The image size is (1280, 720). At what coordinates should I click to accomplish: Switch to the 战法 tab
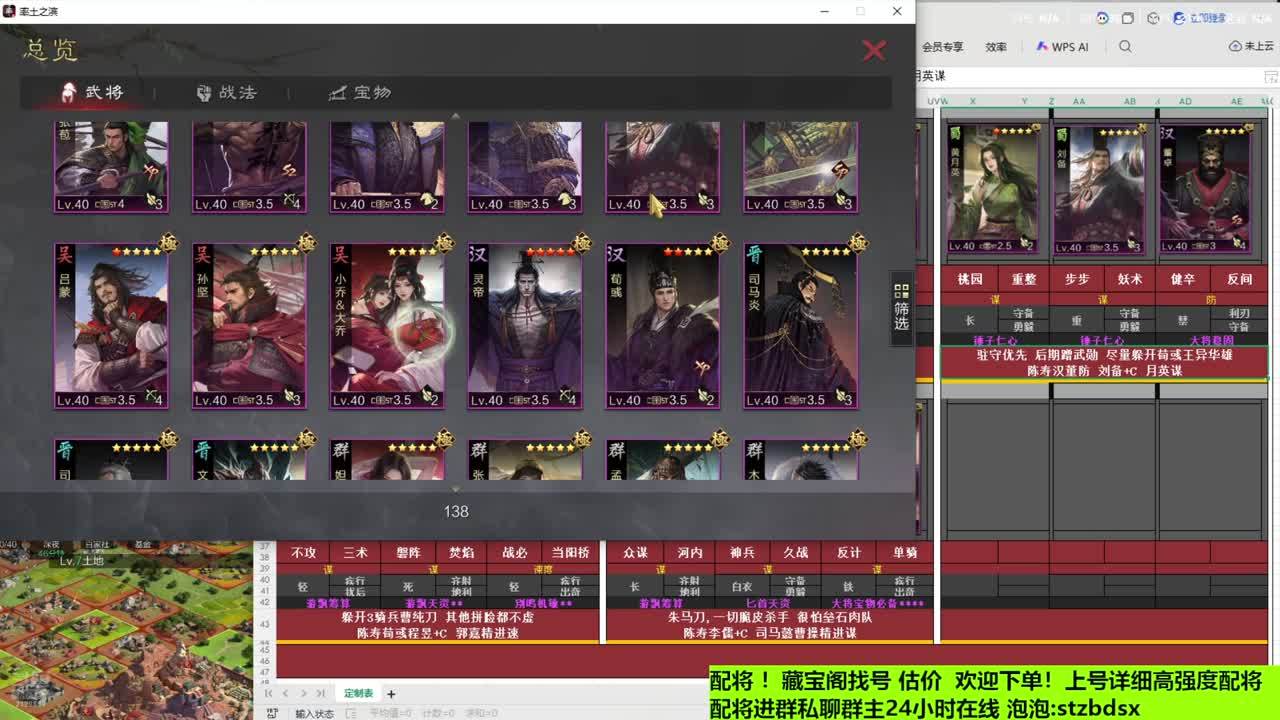pyautogui.click(x=227, y=93)
